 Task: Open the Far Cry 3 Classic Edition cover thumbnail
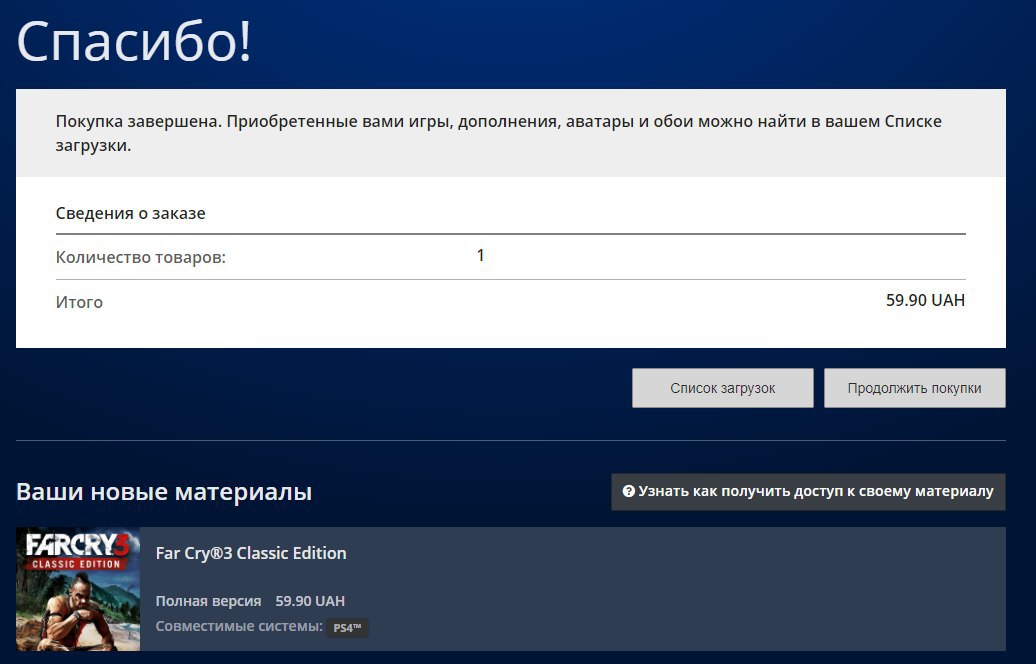click(78, 589)
